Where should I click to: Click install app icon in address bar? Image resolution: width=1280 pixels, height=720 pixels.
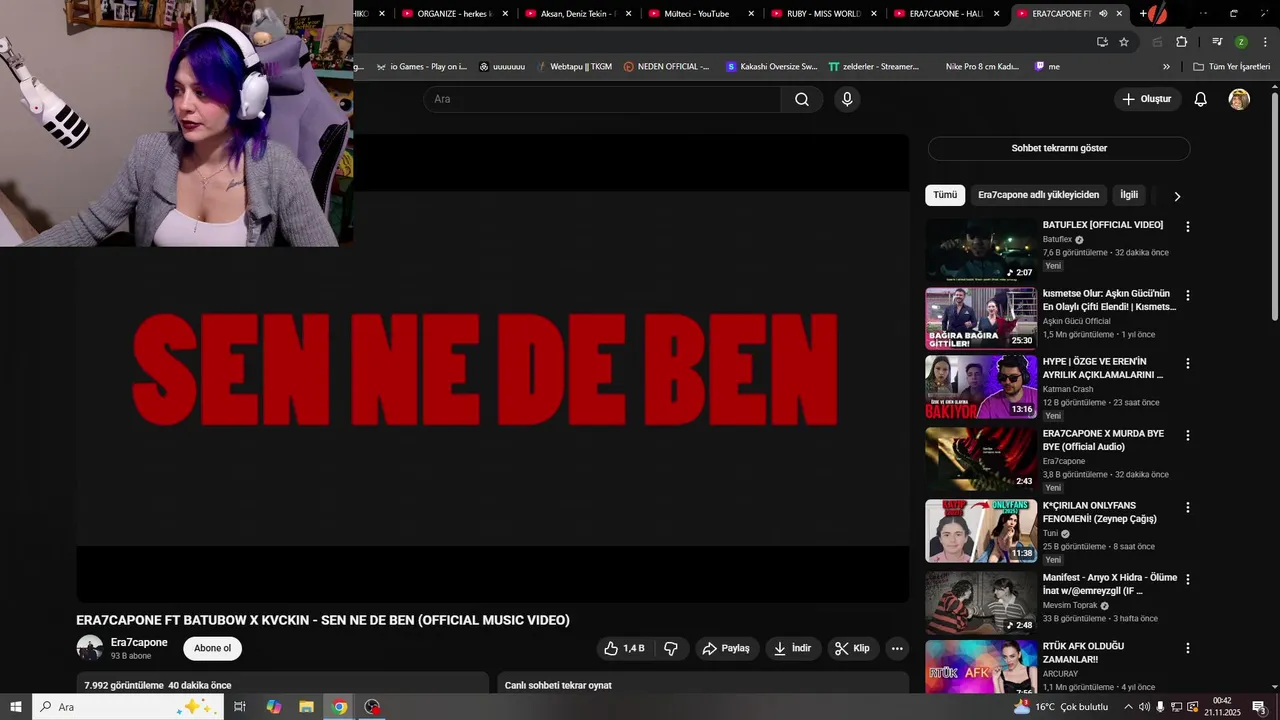[x=1102, y=42]
